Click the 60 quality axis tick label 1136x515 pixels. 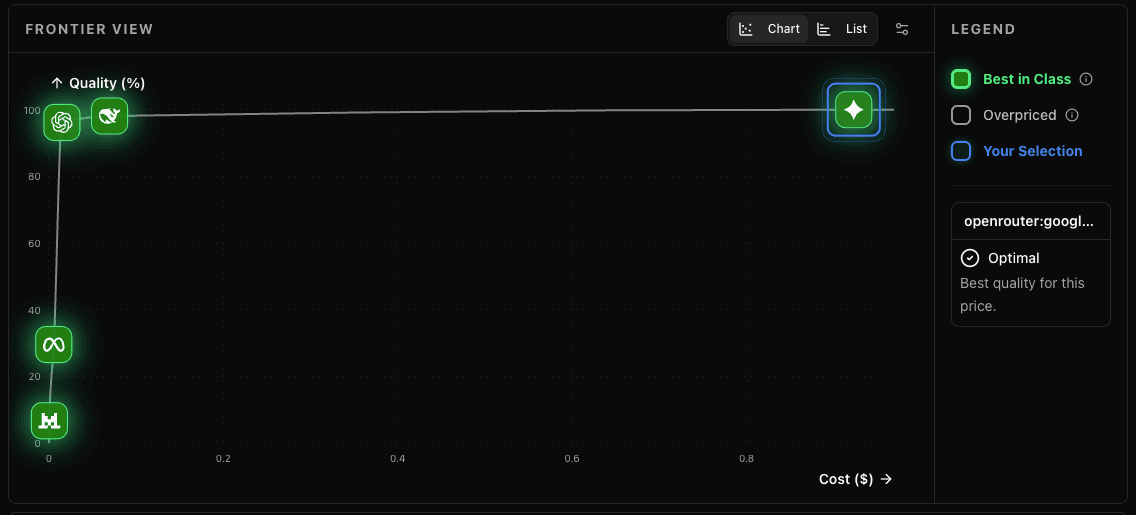click(34, 243)
